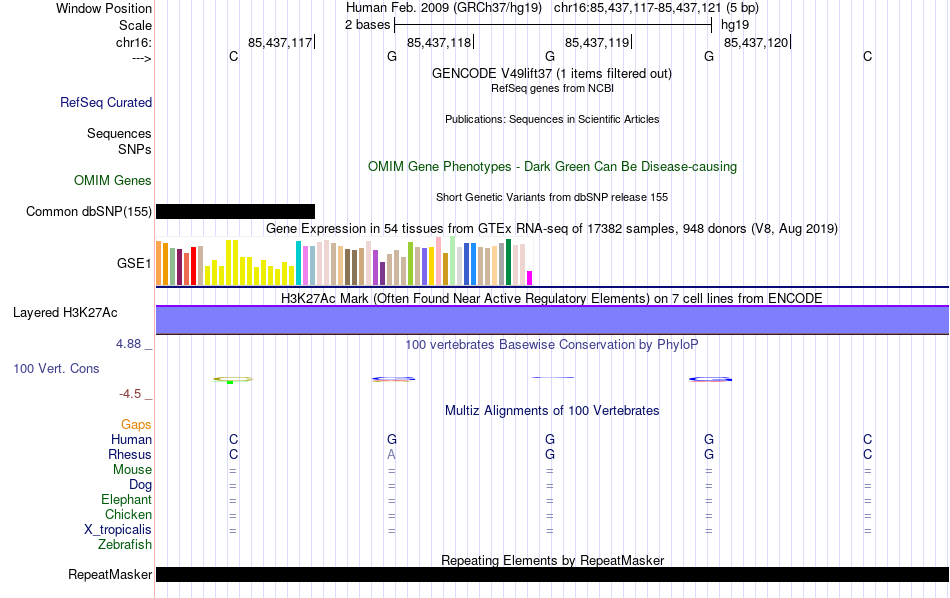Click the PhyloP lower value -4.5

(x=130, y=394)
